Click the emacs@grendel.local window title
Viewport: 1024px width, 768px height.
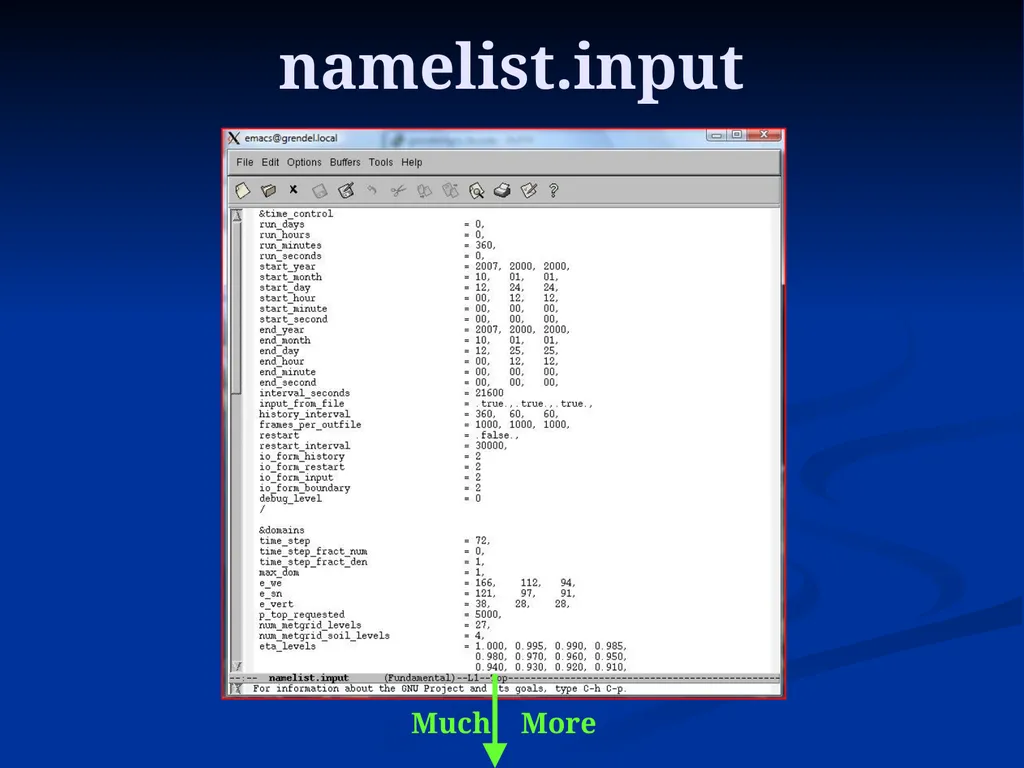coord(291,138)
